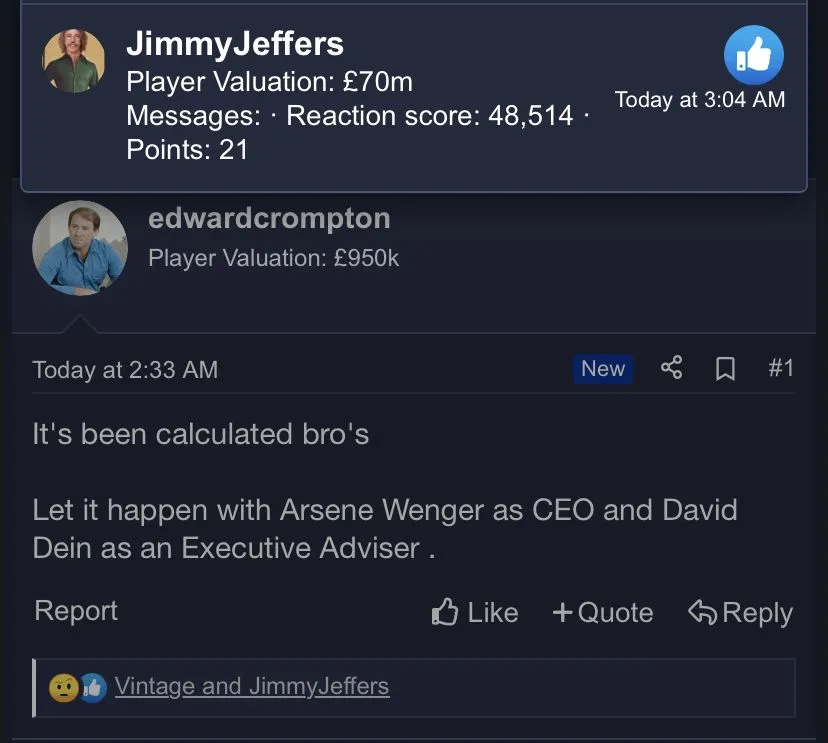Click the Points: 21 stat
The height and width of the screenshot is (743, 828).
187,150
